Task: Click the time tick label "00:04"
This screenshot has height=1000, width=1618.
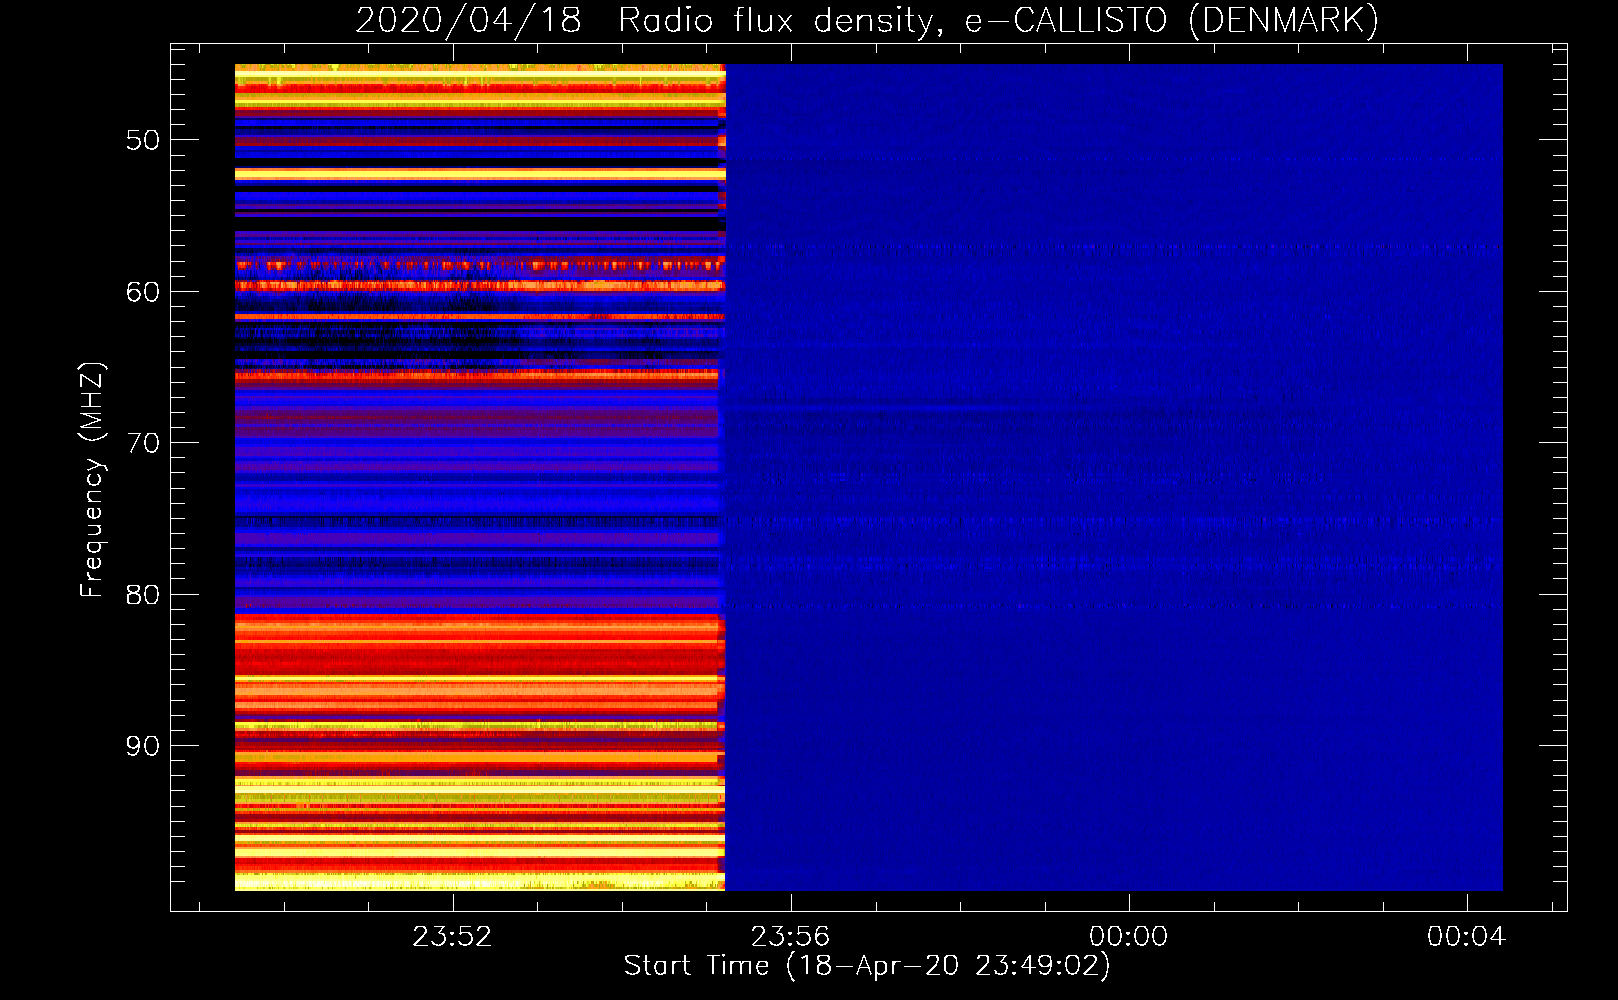Action: click(x=1467, y=937)
